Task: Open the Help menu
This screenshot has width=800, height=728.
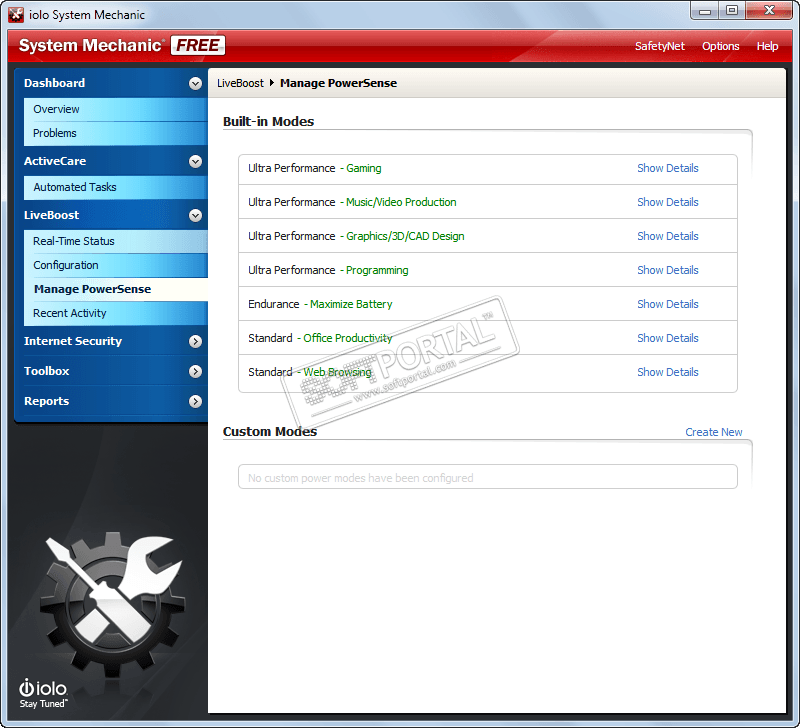Action: pos(767,46)
